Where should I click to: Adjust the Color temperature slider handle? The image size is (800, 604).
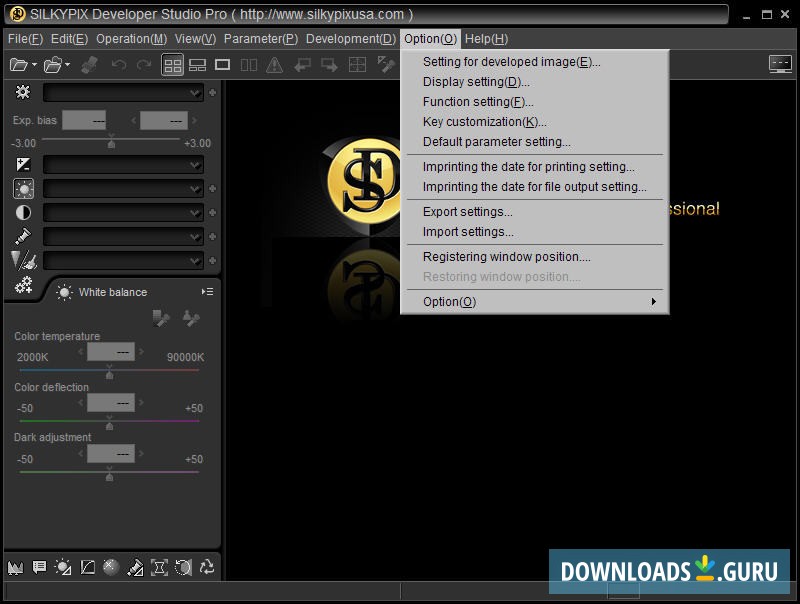[109, 373]
